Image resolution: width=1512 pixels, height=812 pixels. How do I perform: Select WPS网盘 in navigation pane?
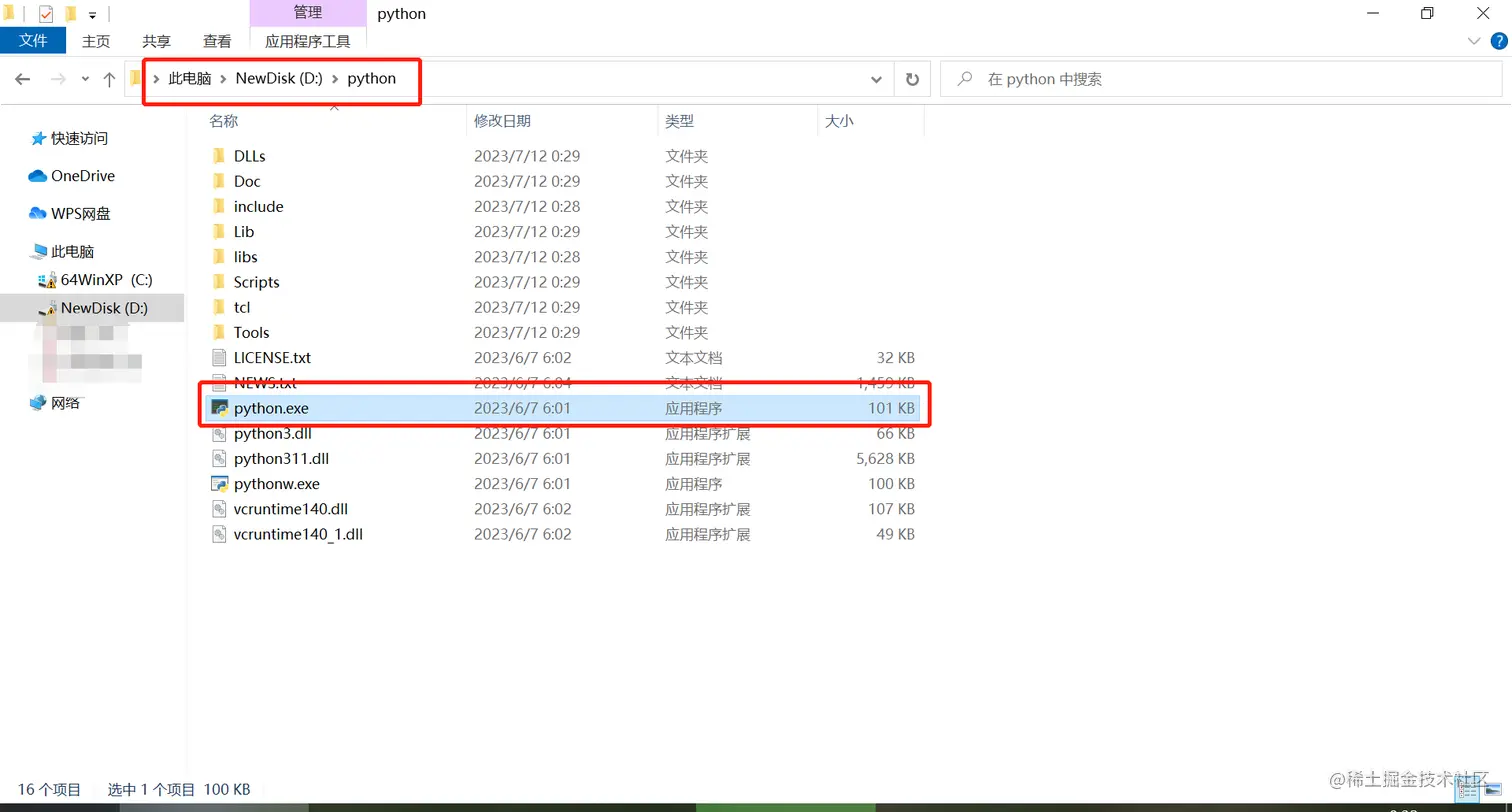(x=81, y=213)
